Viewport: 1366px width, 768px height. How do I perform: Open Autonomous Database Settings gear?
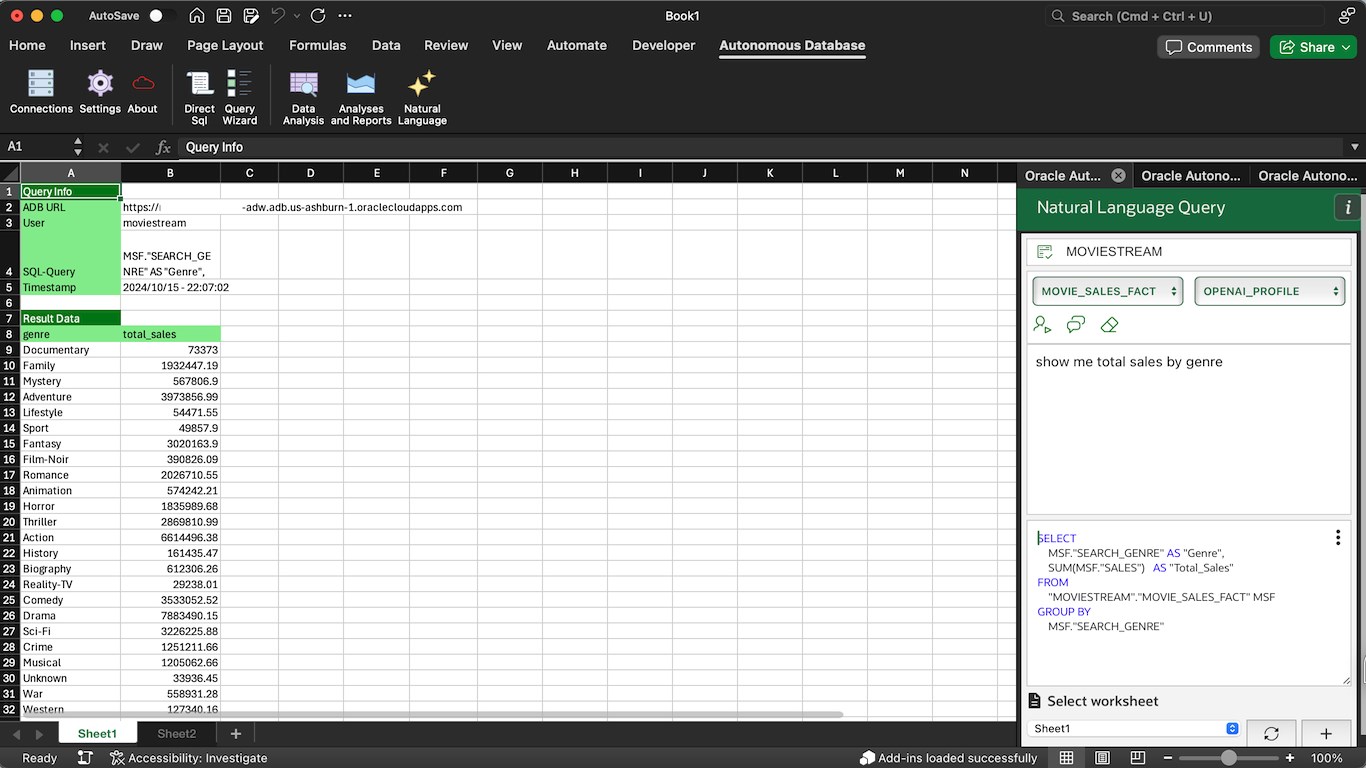100,92
